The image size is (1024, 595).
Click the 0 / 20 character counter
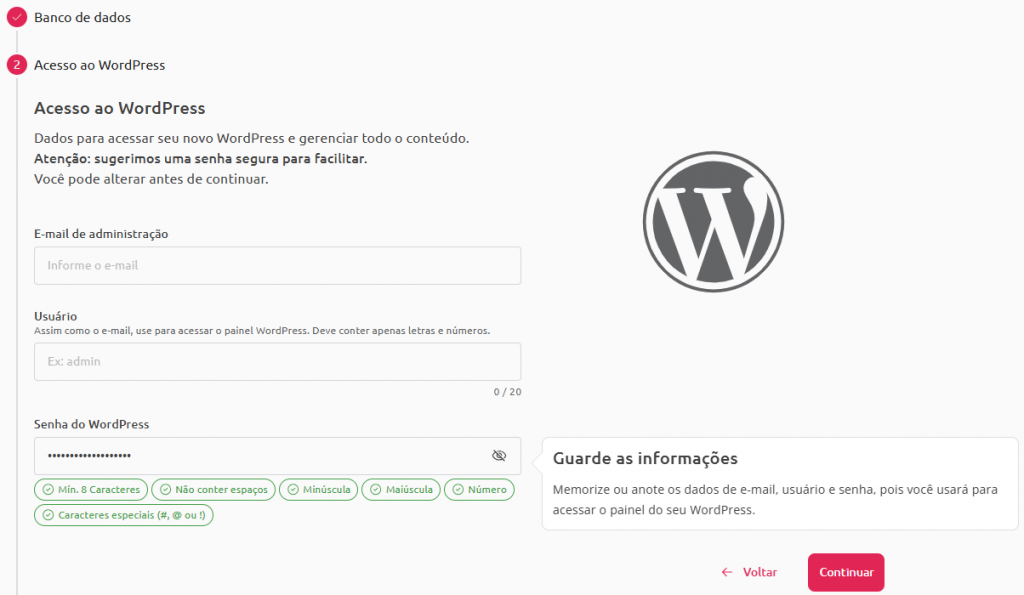507,392
